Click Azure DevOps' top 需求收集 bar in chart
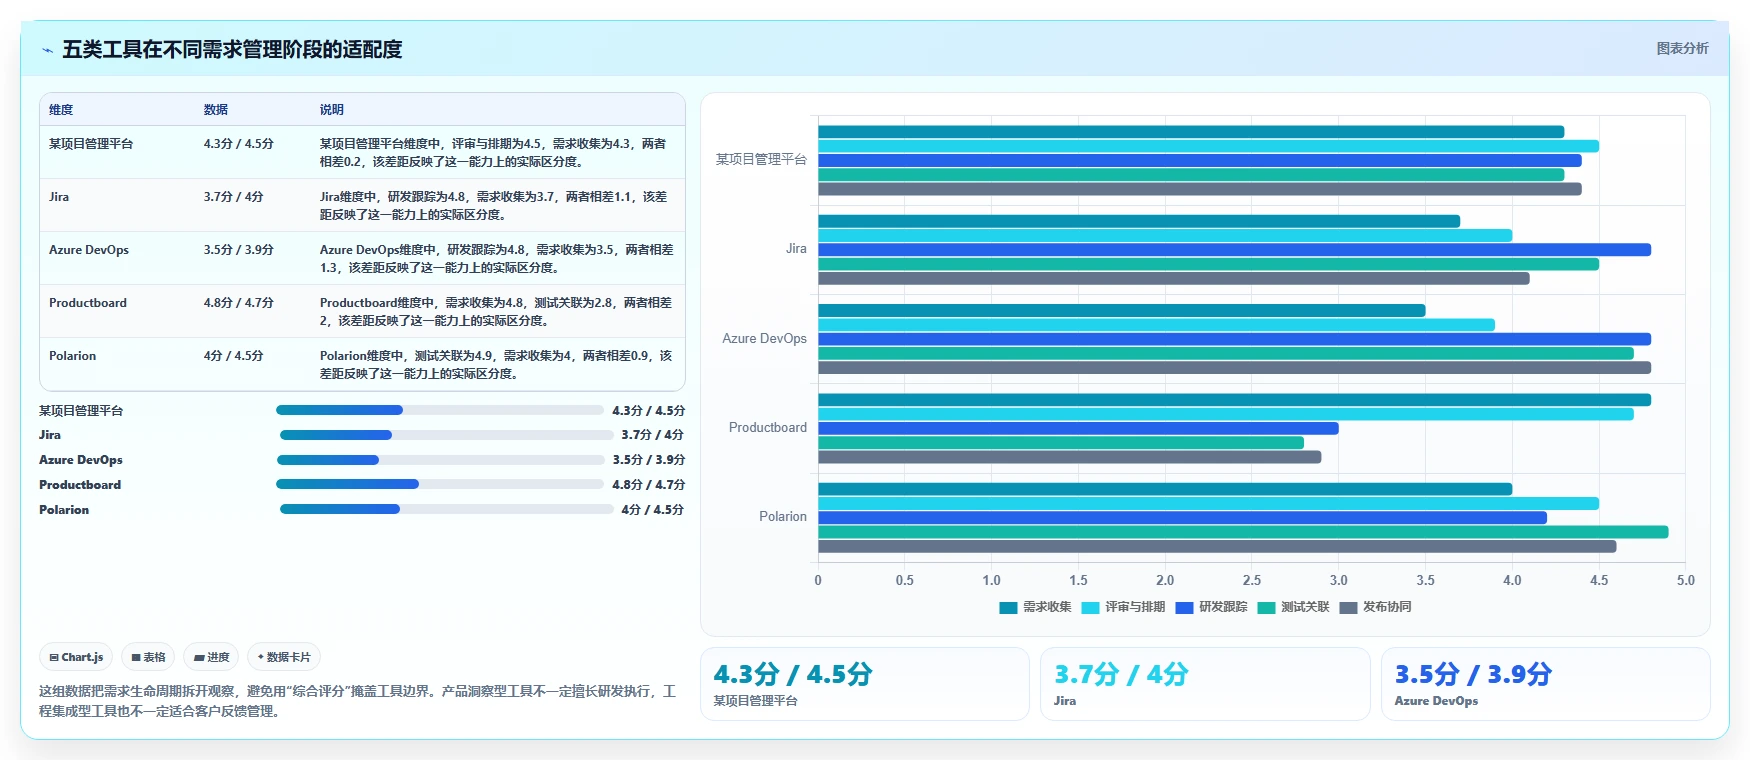The image size is (1750, 760). pyautogui.click(x=1121, y=311)
